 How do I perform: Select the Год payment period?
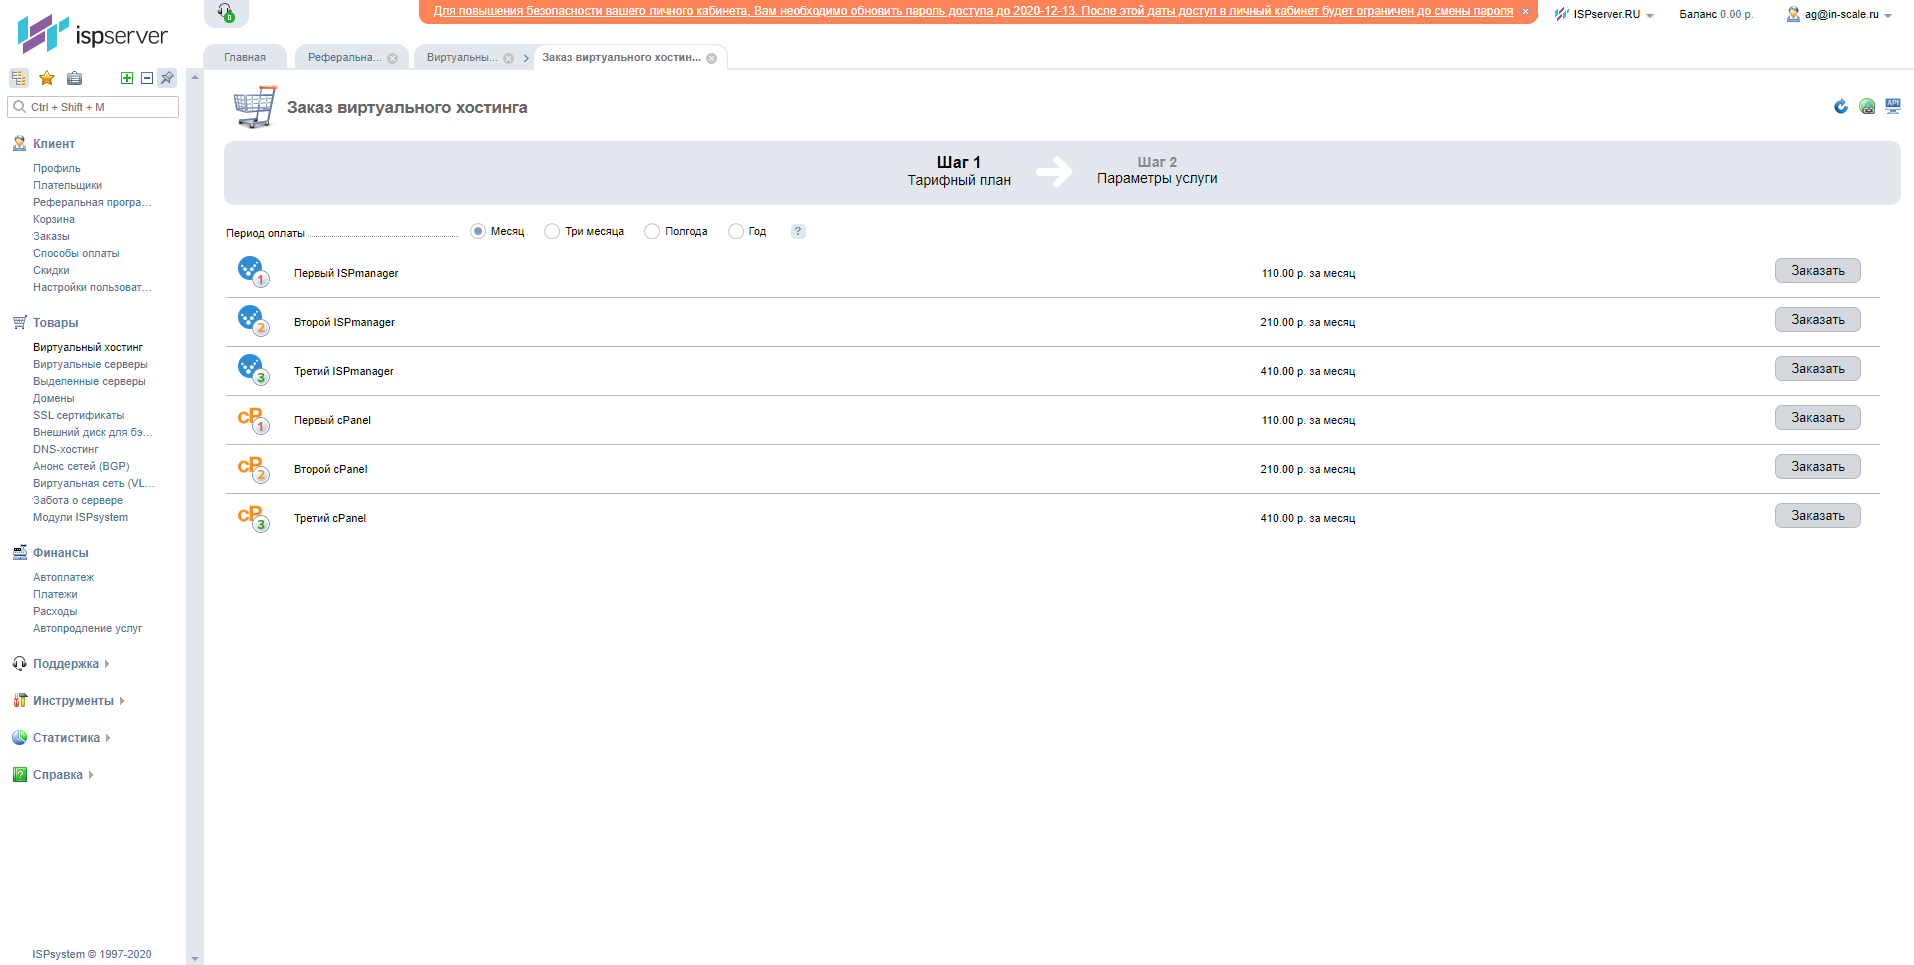[x=736, y=231]
